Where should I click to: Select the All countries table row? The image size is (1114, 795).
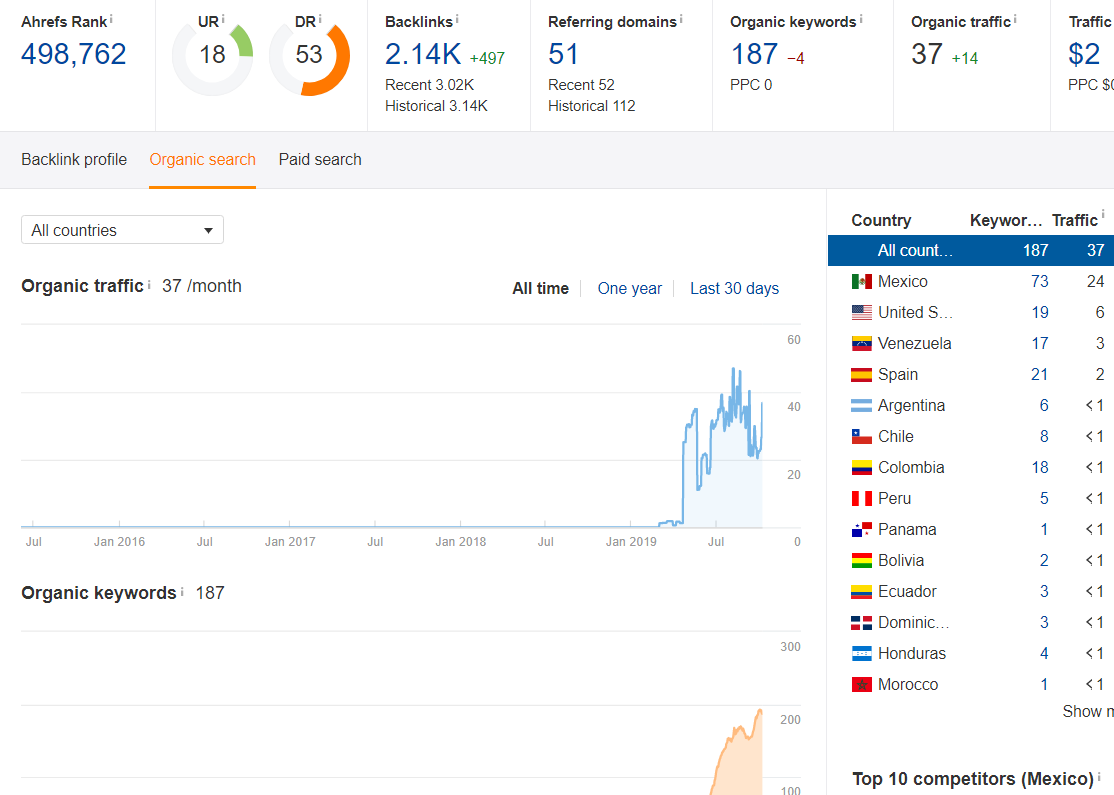click(x=970, y=250)
